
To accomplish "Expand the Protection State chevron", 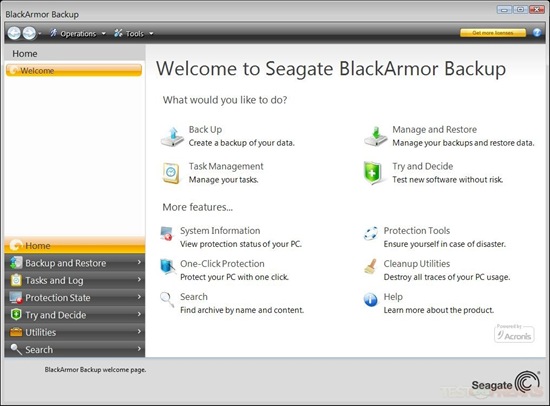I will tap(139, 297).
